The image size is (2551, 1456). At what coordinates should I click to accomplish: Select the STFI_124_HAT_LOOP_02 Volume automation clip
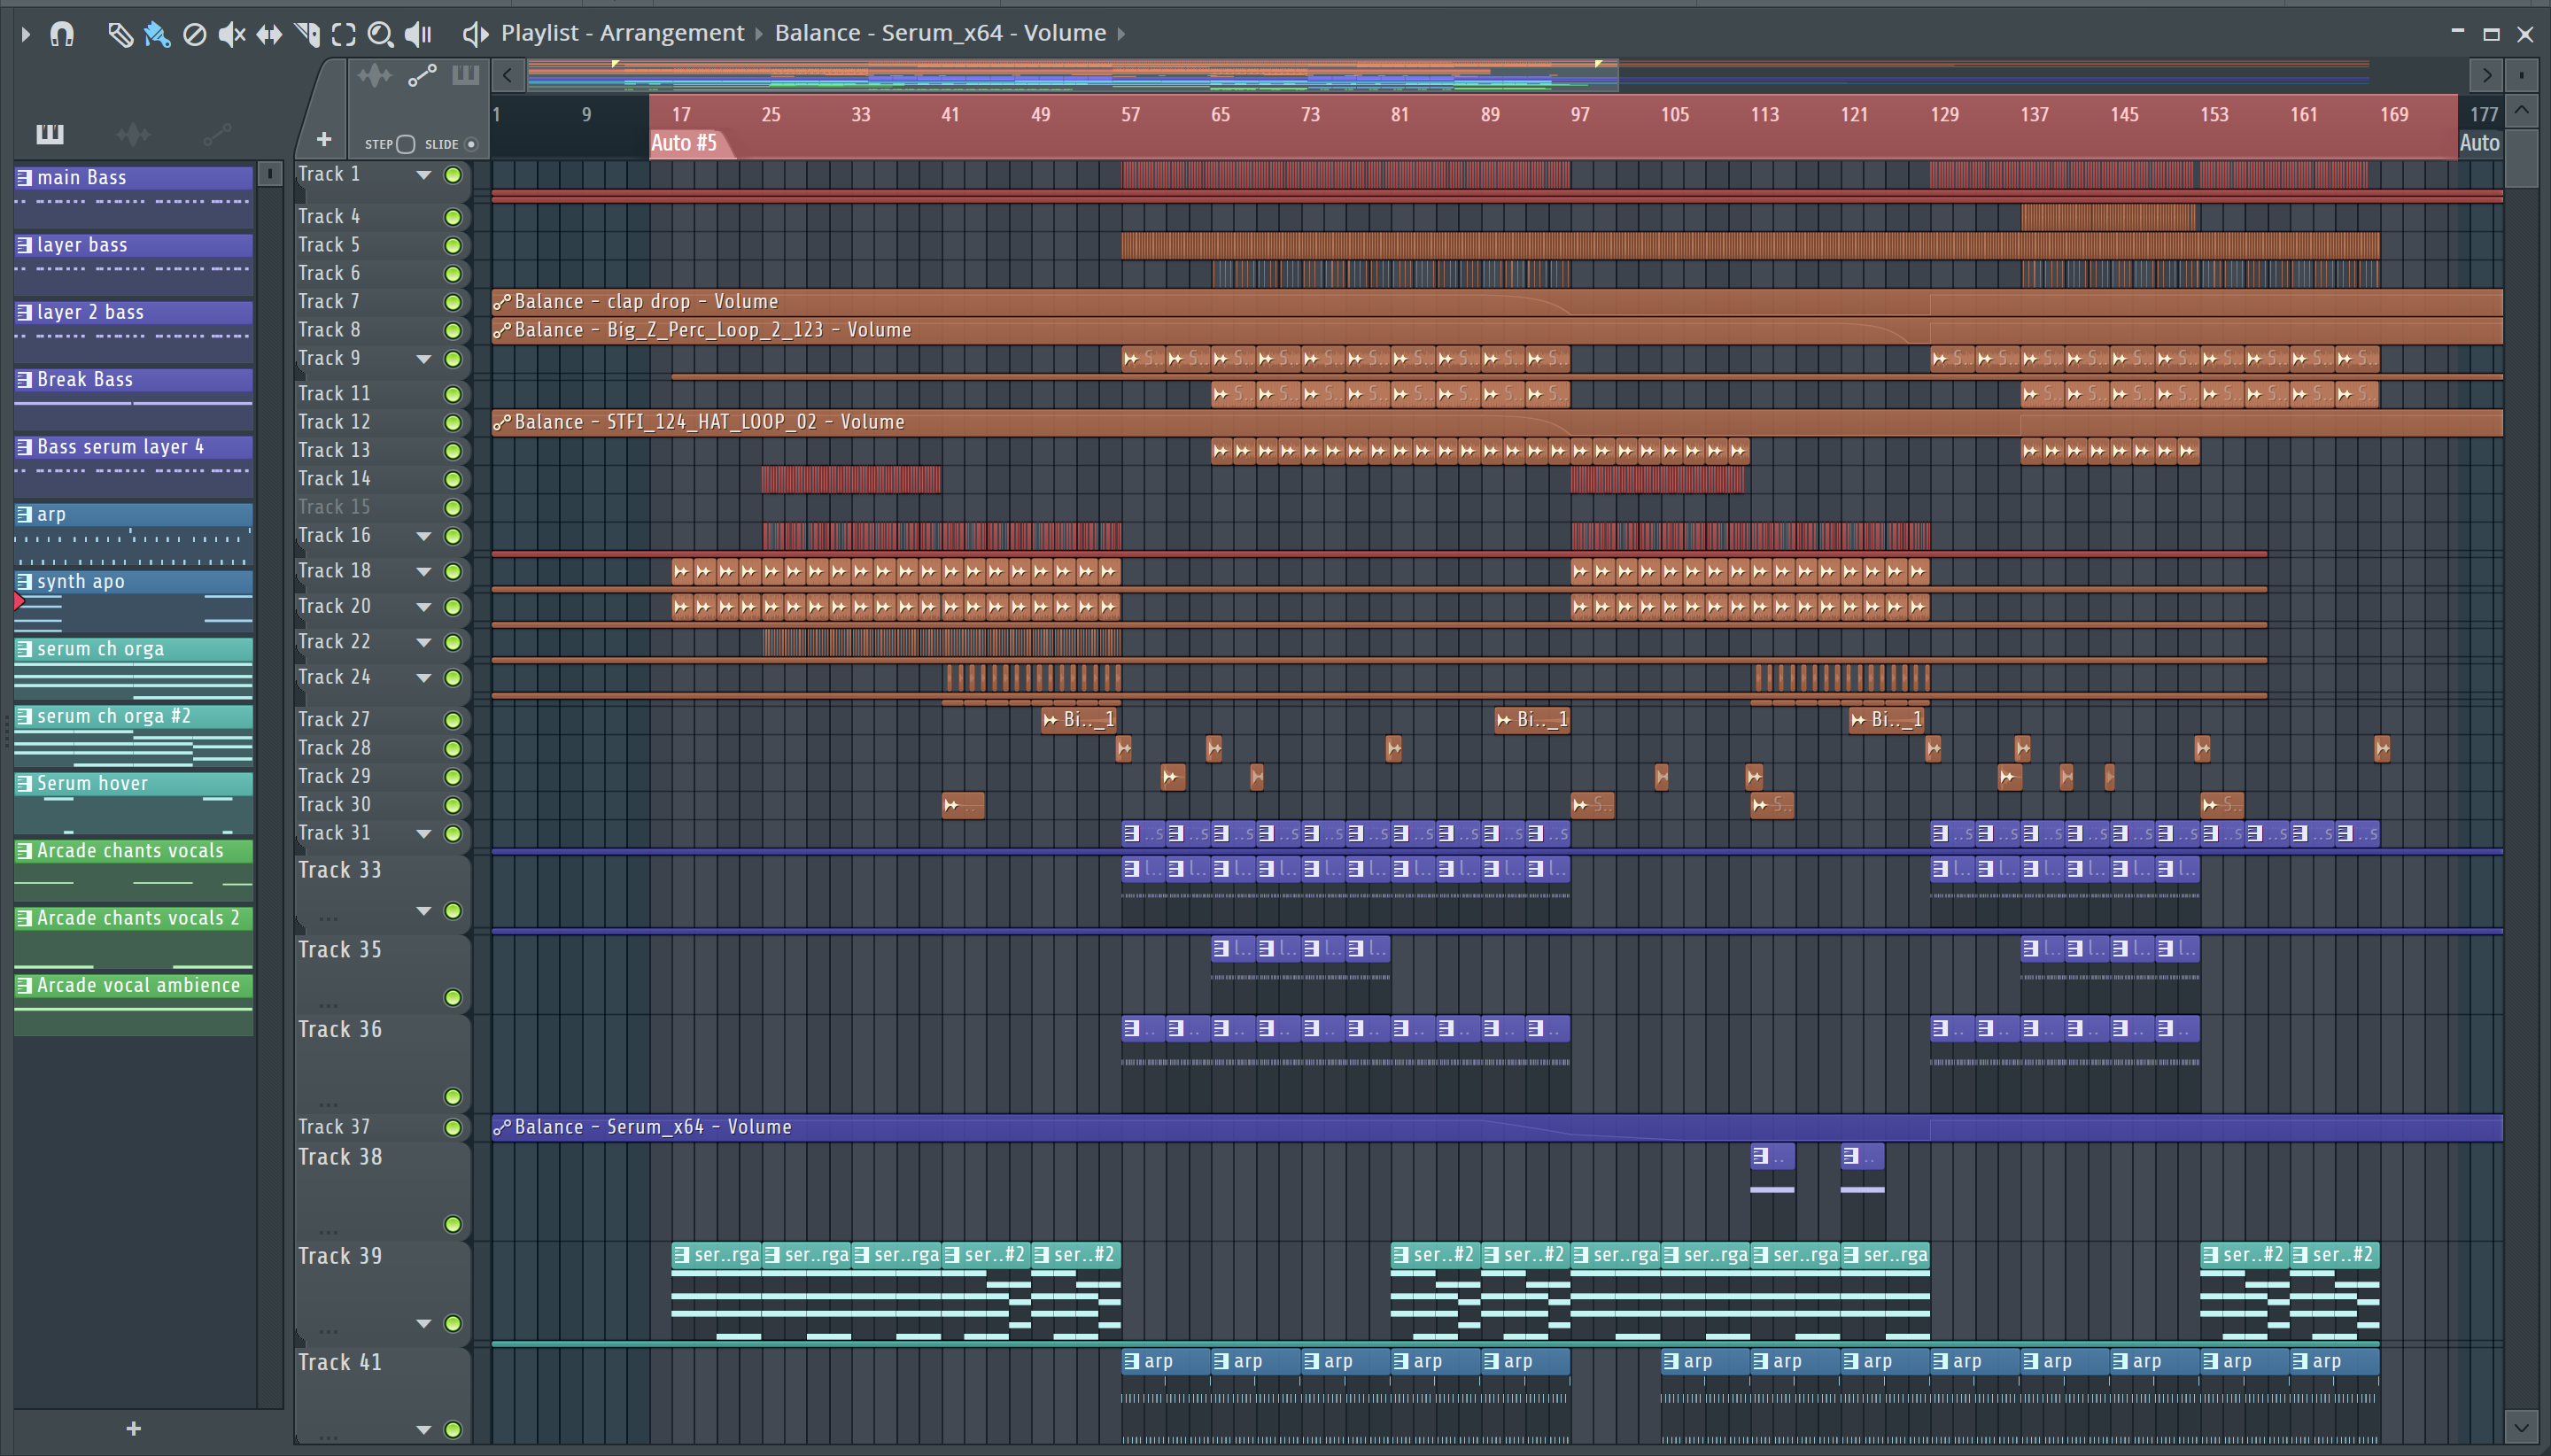point(1497,422)
